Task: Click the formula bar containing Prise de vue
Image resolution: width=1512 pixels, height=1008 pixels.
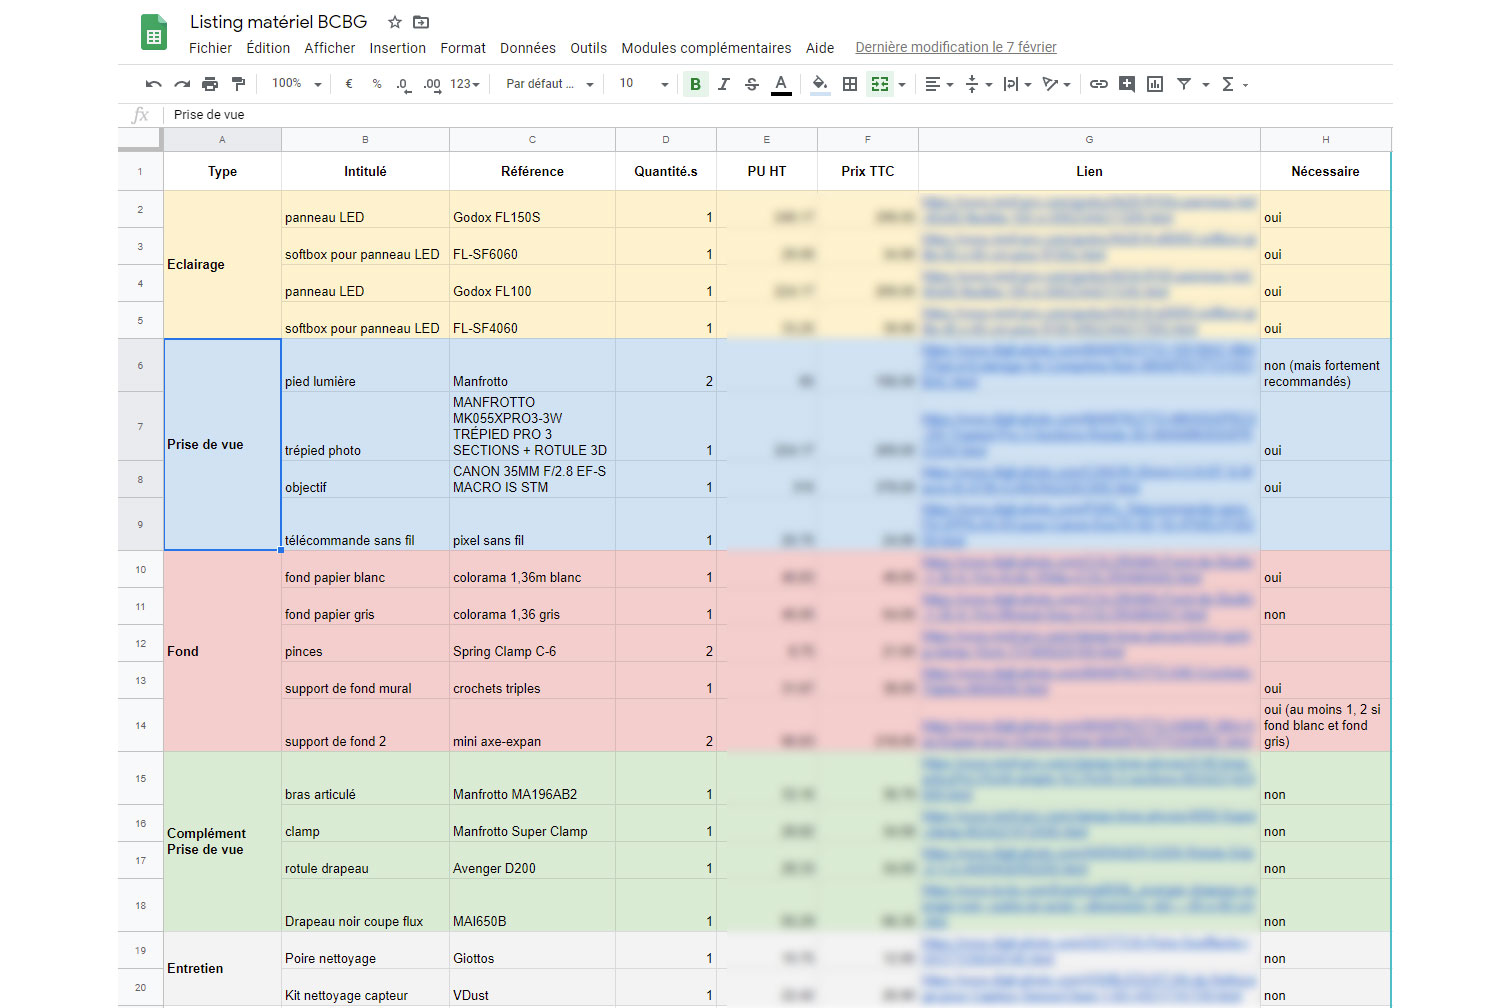Action: (x=780, y=115)
